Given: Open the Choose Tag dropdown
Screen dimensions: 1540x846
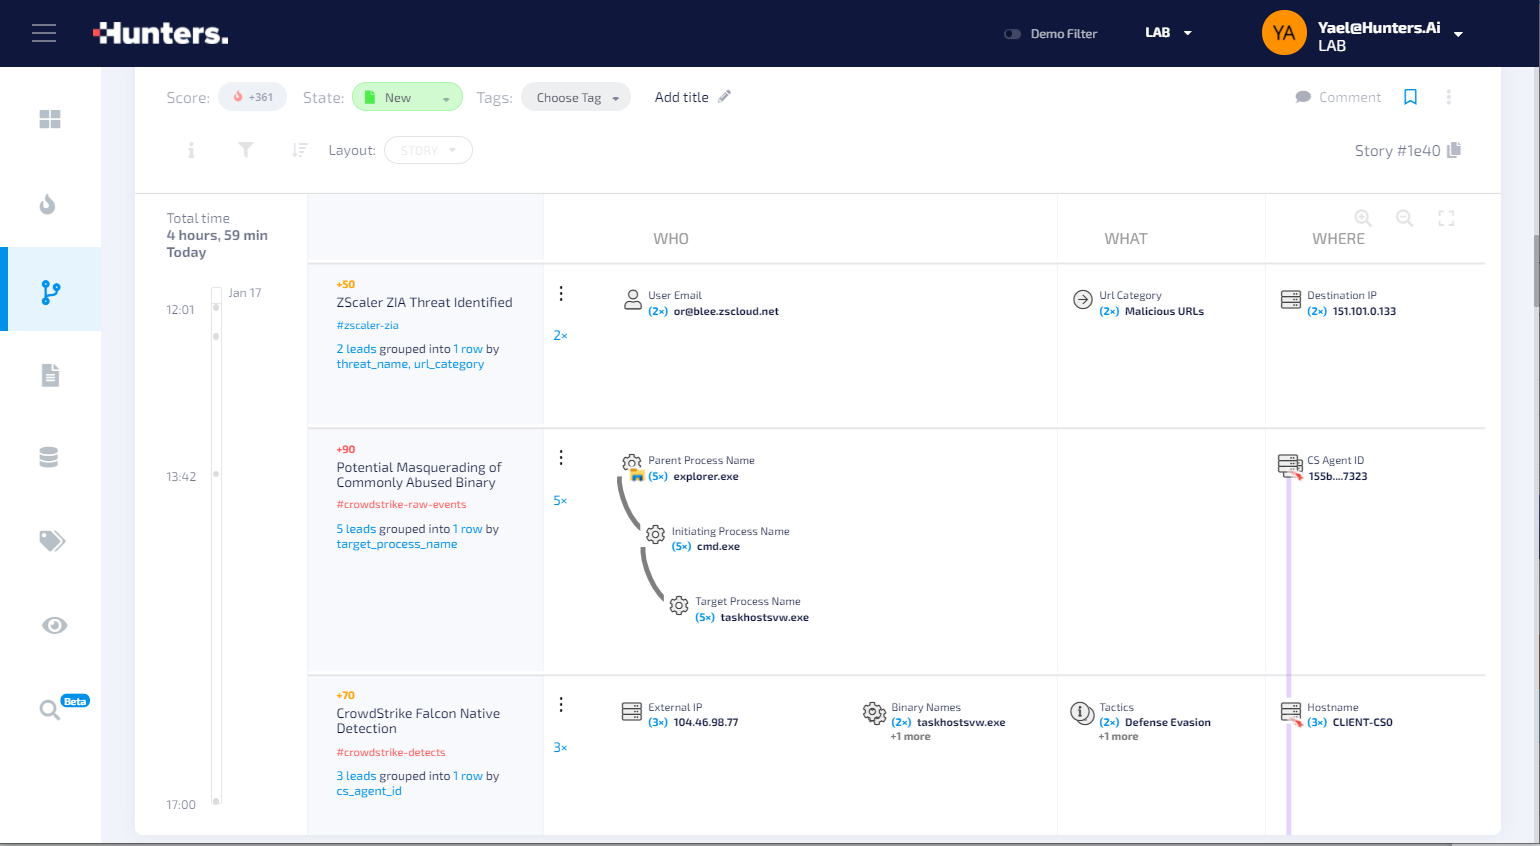Looking at the screenshot, I should click(576, 97).
